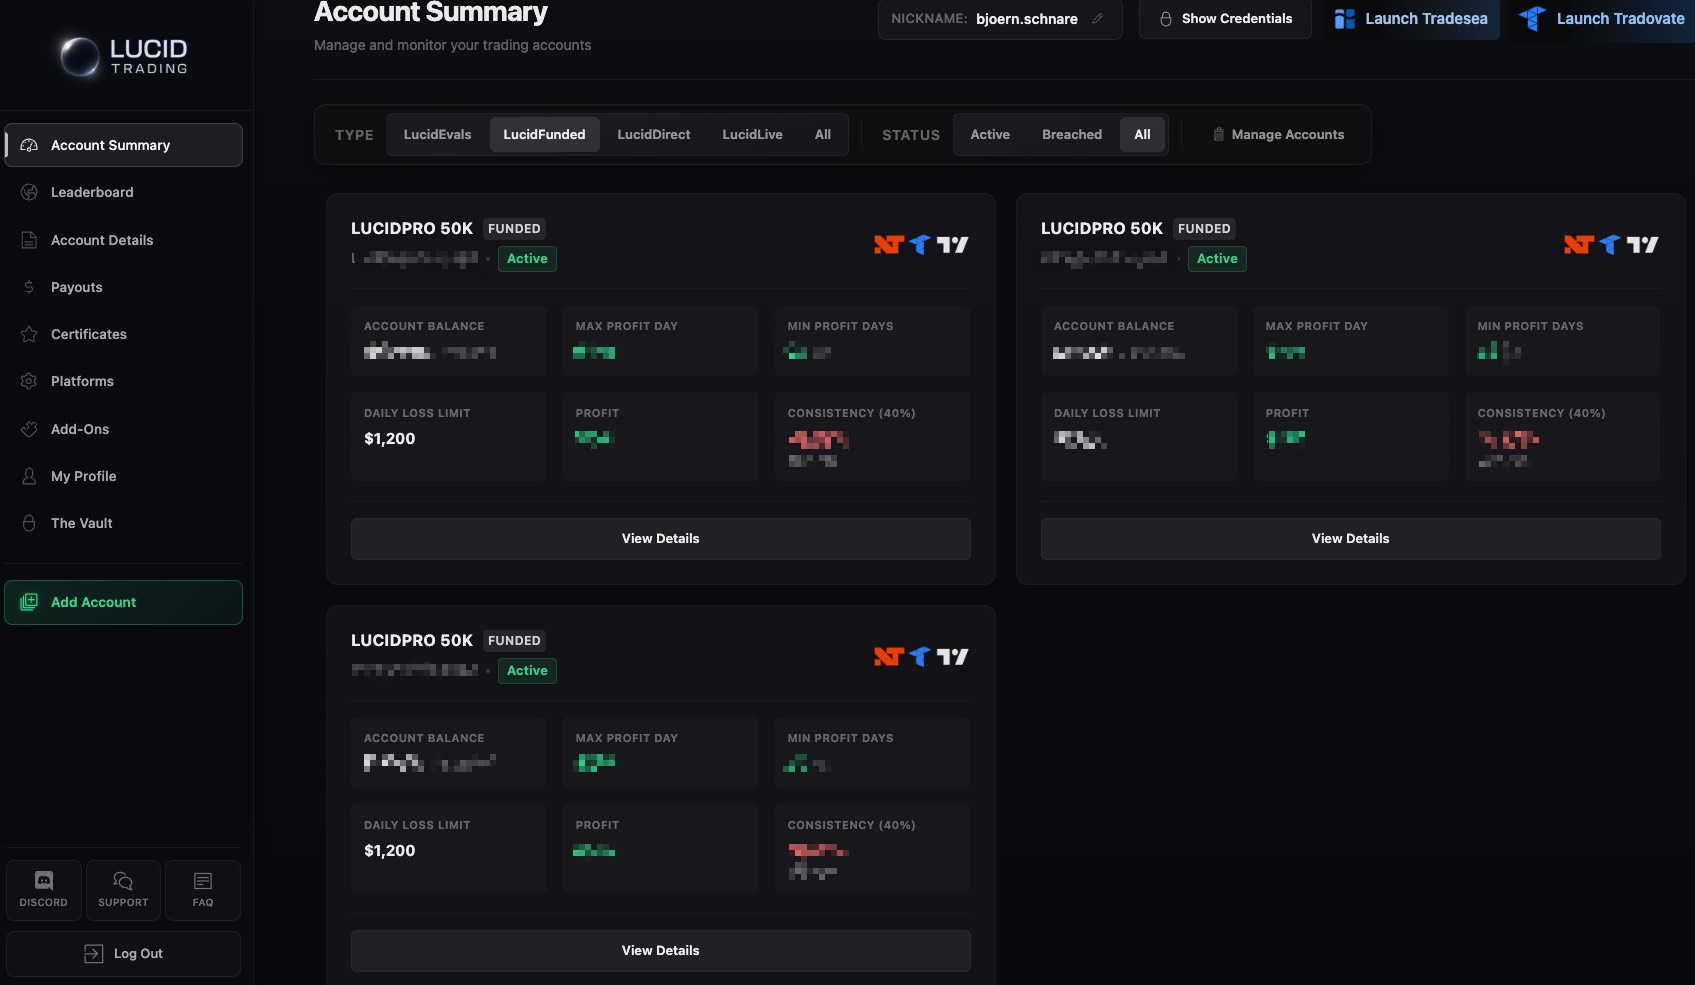1695x985 pixels.
Task: View Details of top-right LucidPro 50K account
Action: tap(1351, 539)
